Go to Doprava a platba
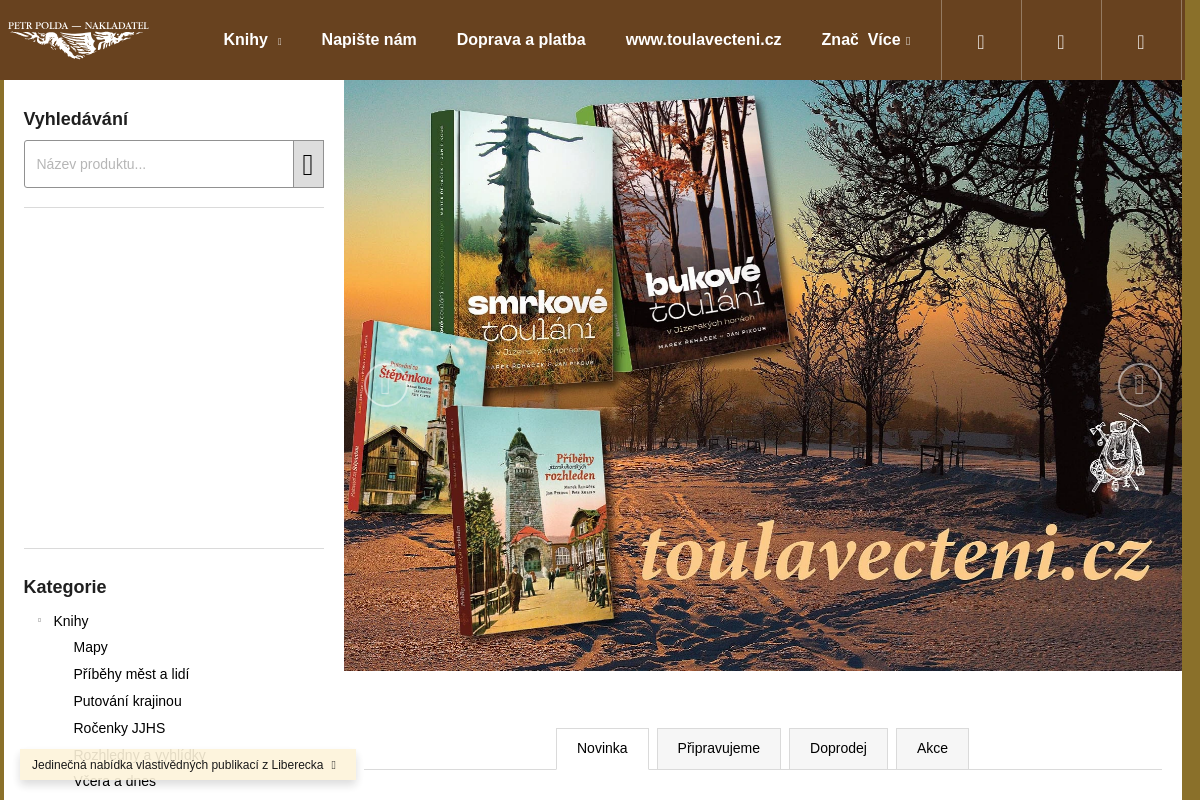 coord(521,40)
